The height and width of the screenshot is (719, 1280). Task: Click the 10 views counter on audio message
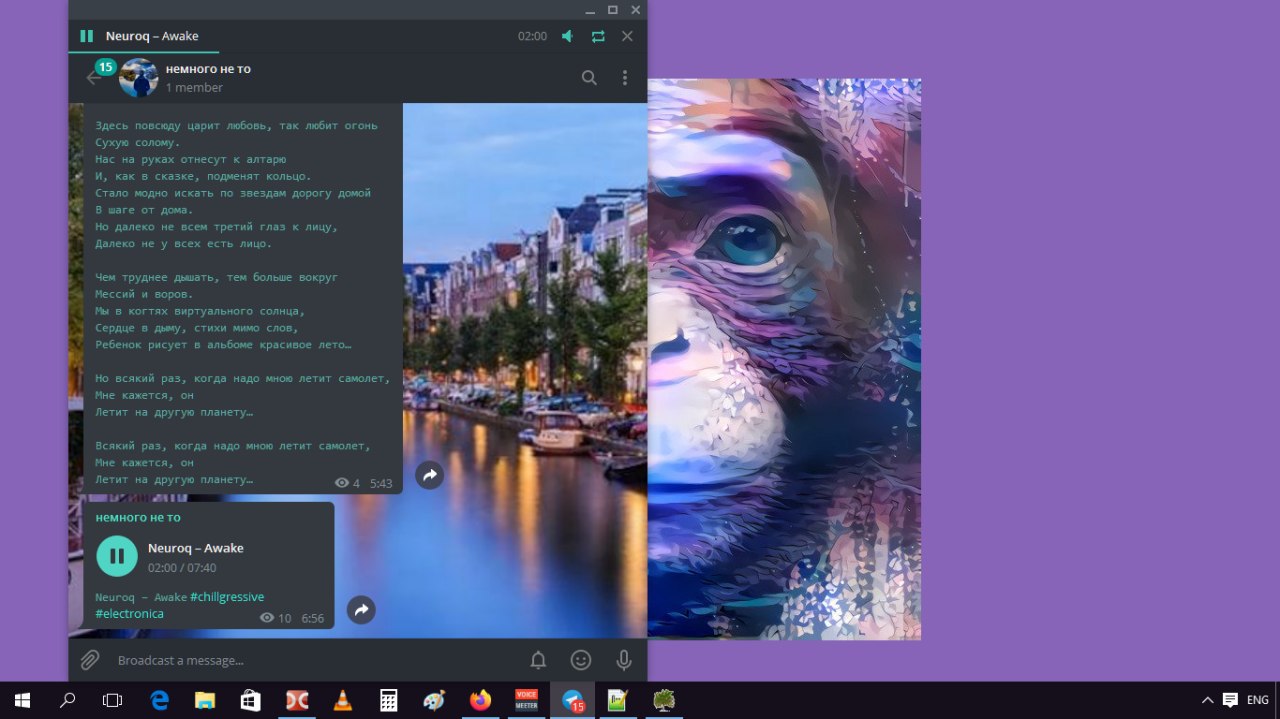(x=276, y=618)
